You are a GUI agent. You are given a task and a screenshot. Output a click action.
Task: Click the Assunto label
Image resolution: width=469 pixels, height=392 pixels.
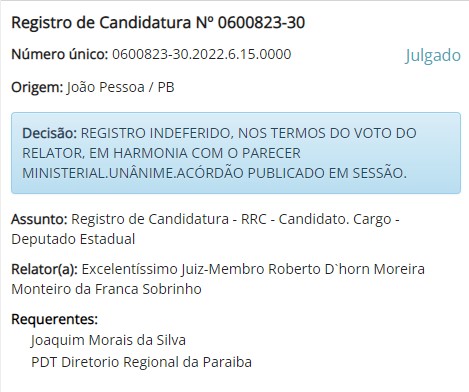[39, 219]
